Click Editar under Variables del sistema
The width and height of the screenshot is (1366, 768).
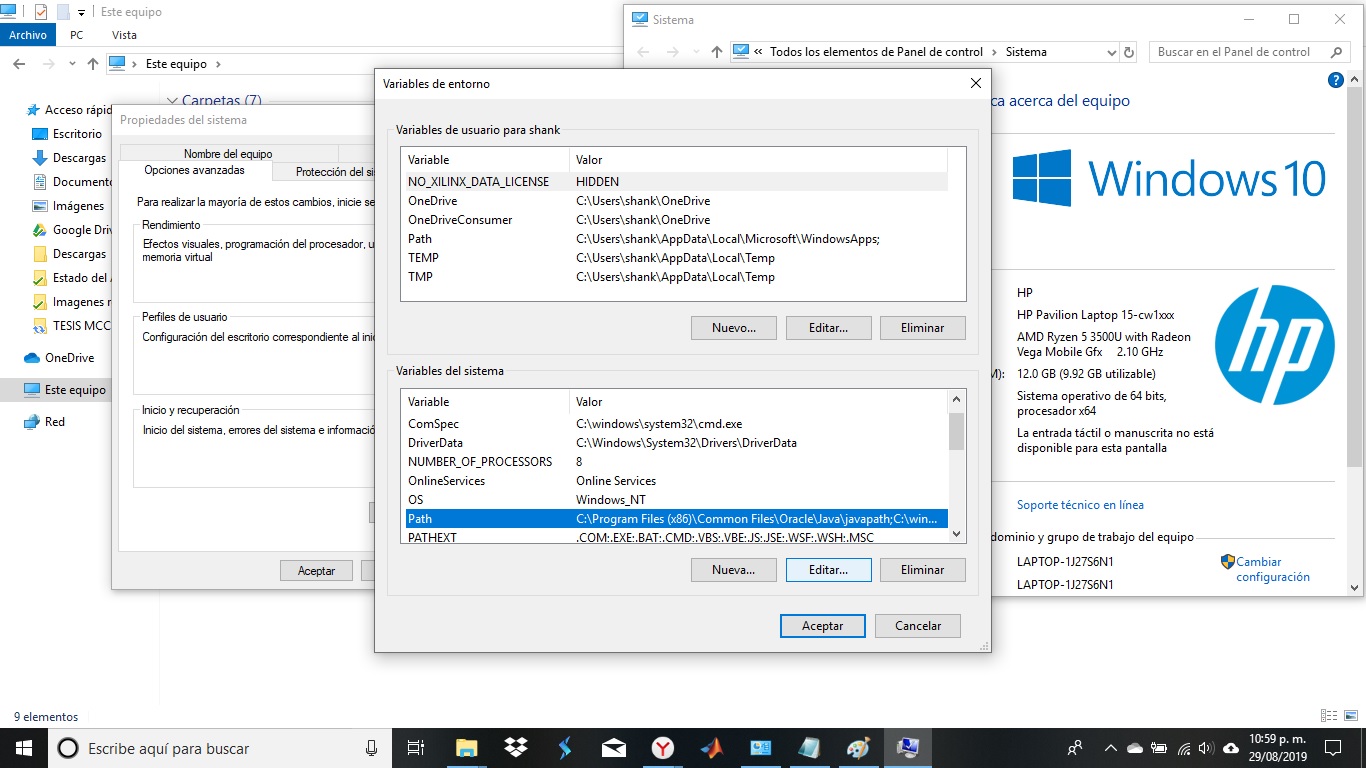click(828, 569)
